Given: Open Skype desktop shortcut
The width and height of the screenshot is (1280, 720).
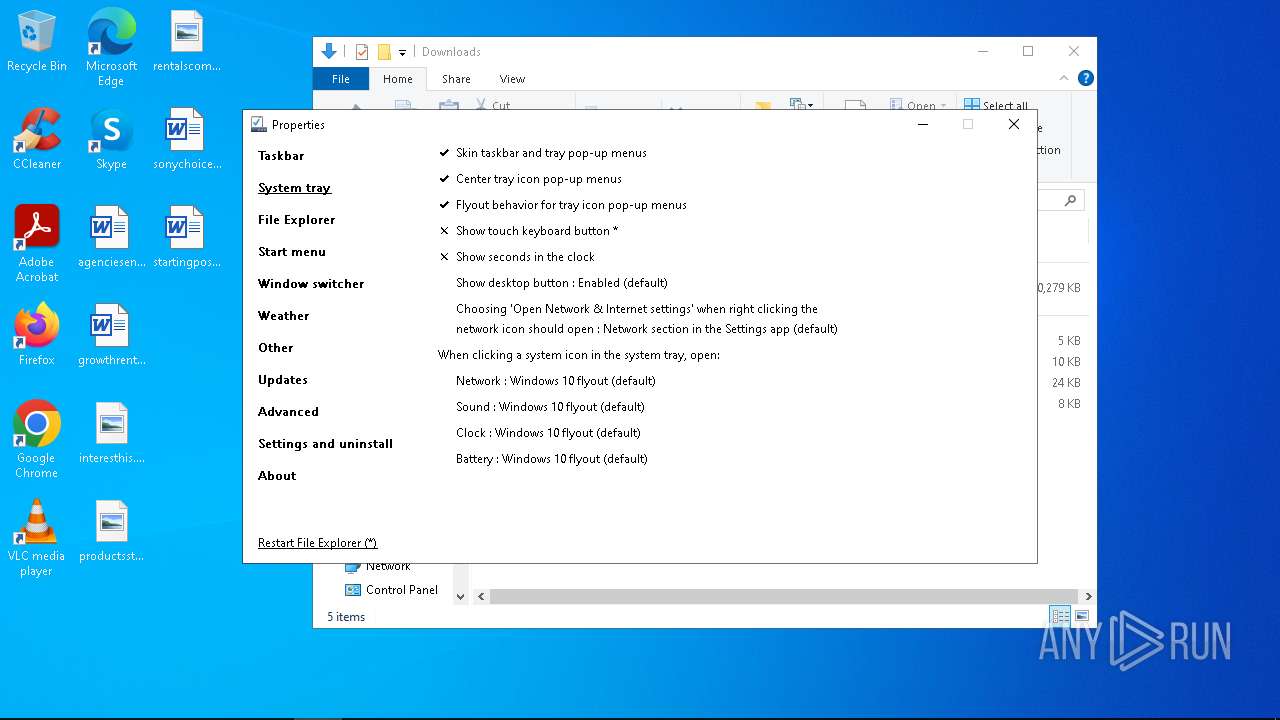Looking at the screenshot, I should tap(111, 139).
